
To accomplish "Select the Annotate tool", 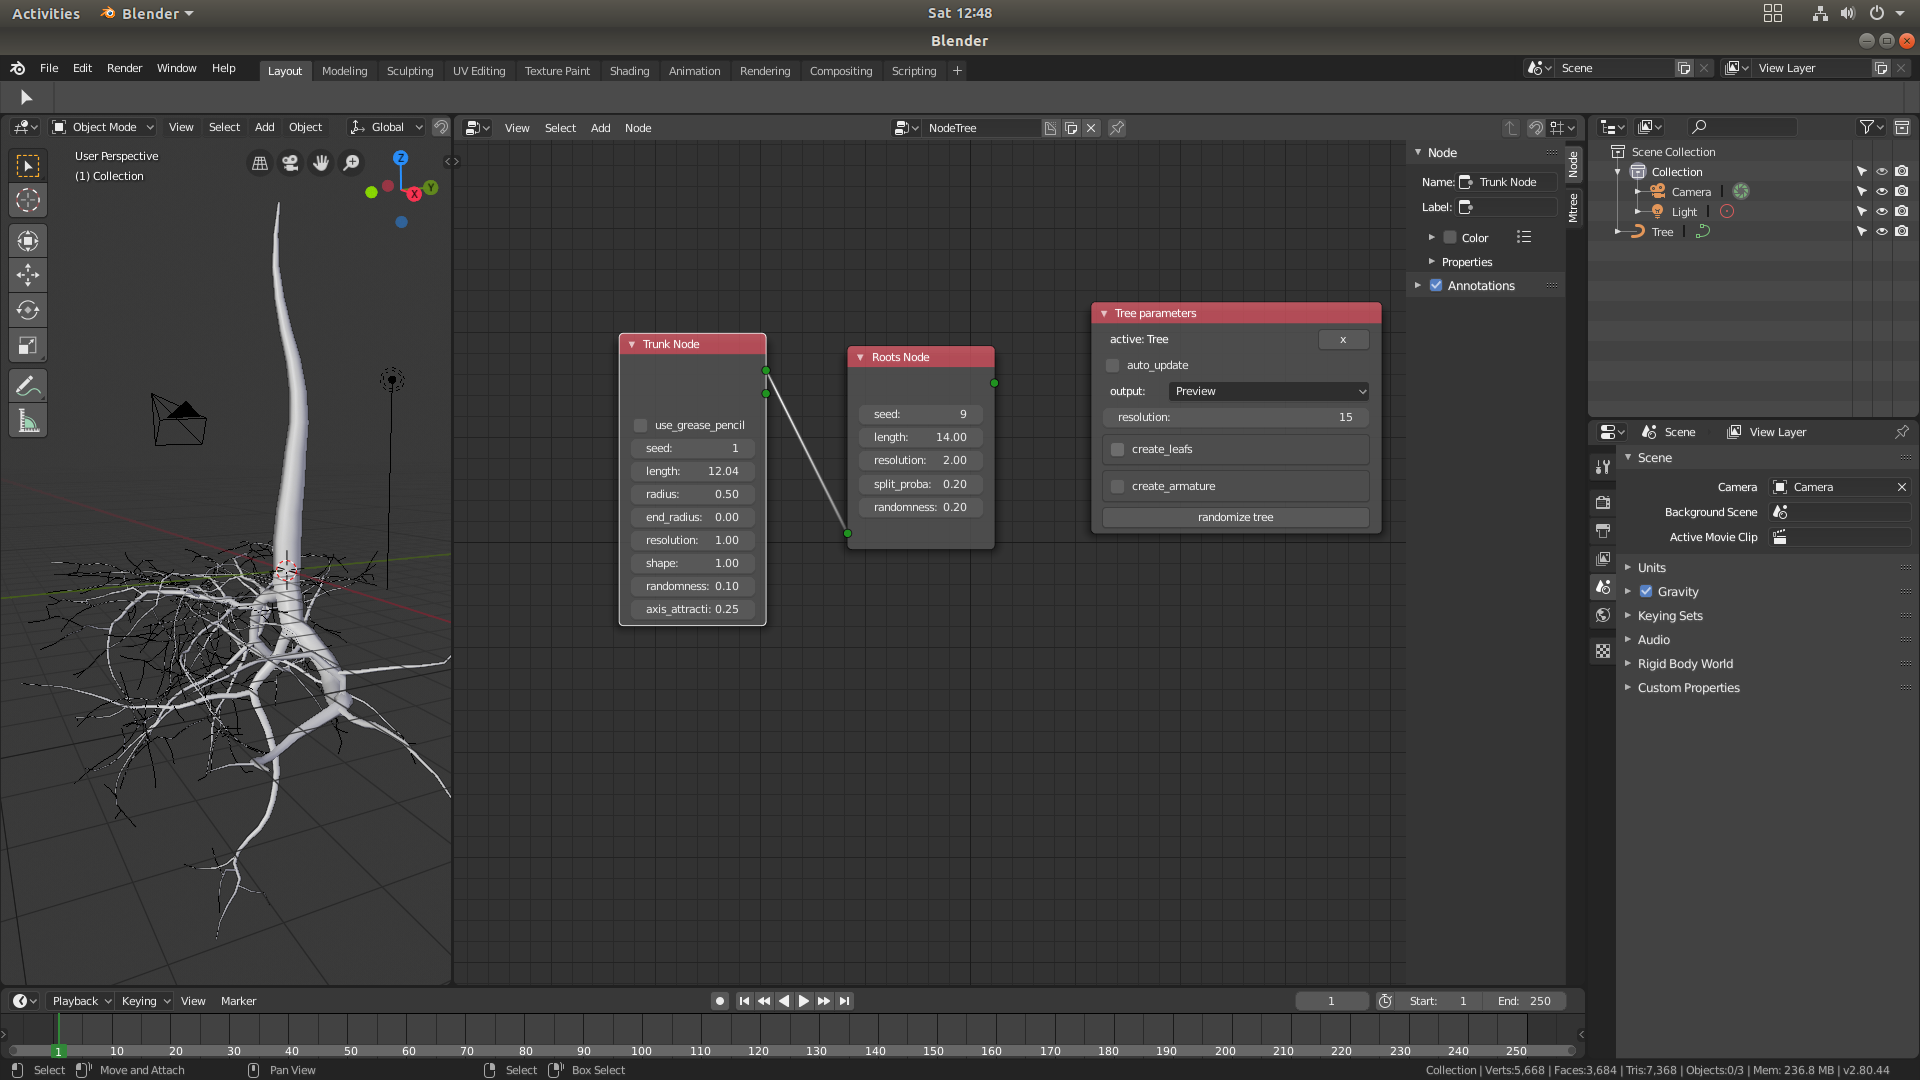I will point(27,385).
